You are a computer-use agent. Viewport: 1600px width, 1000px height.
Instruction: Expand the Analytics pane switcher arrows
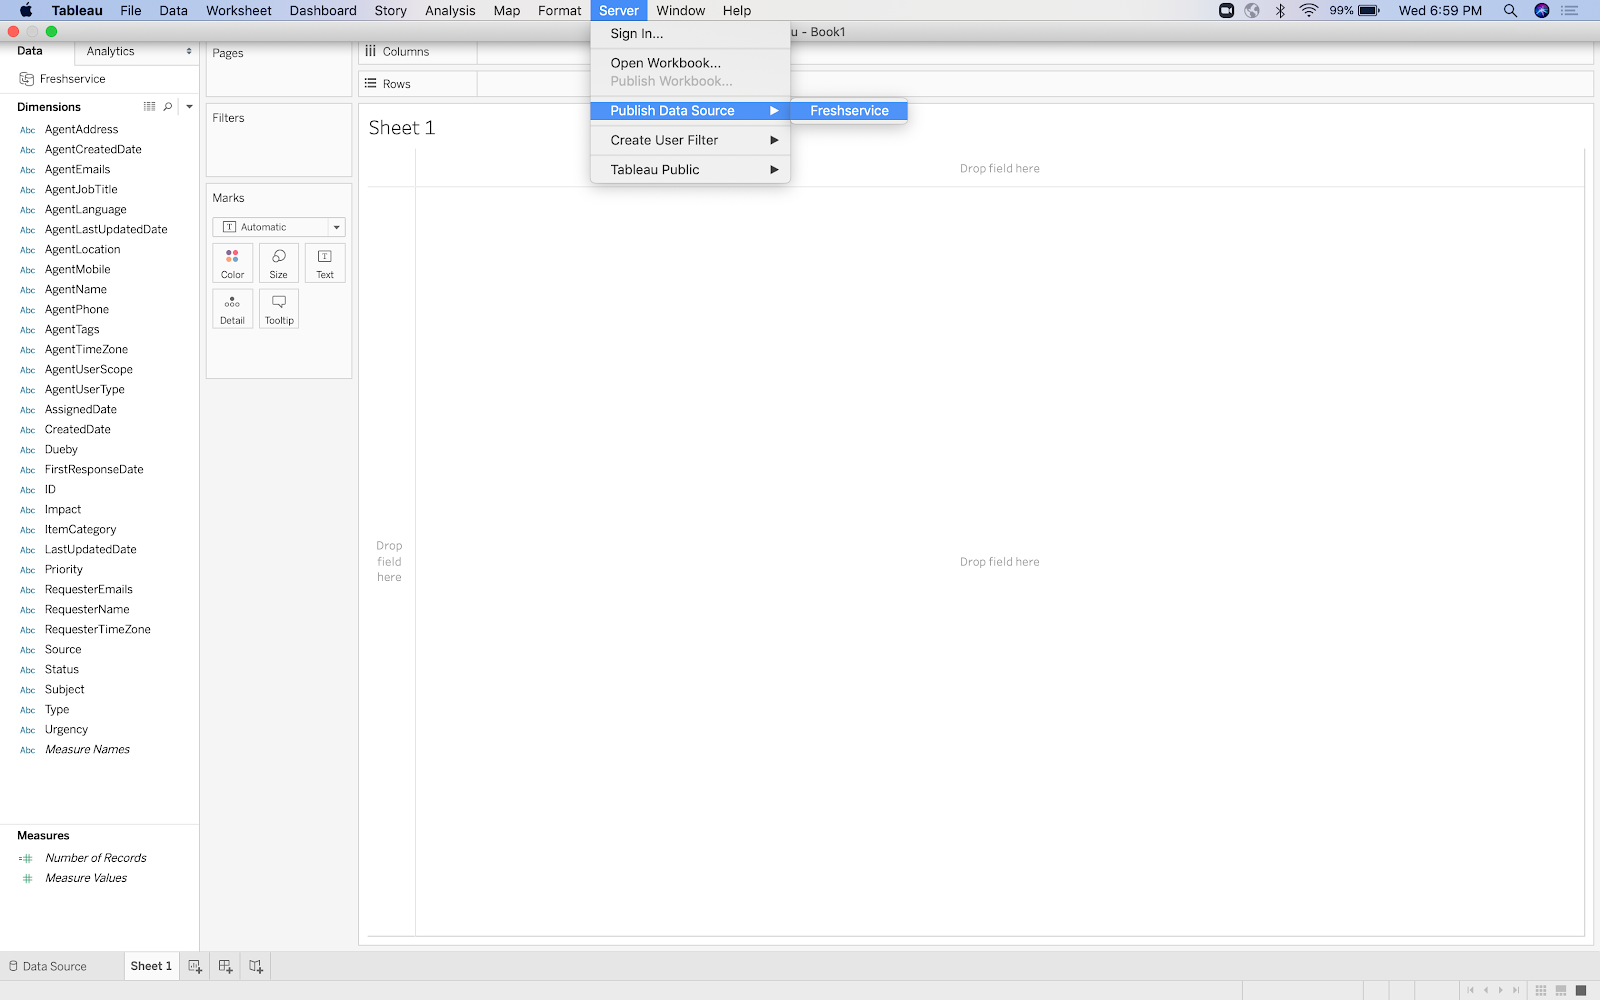[189, 51]
